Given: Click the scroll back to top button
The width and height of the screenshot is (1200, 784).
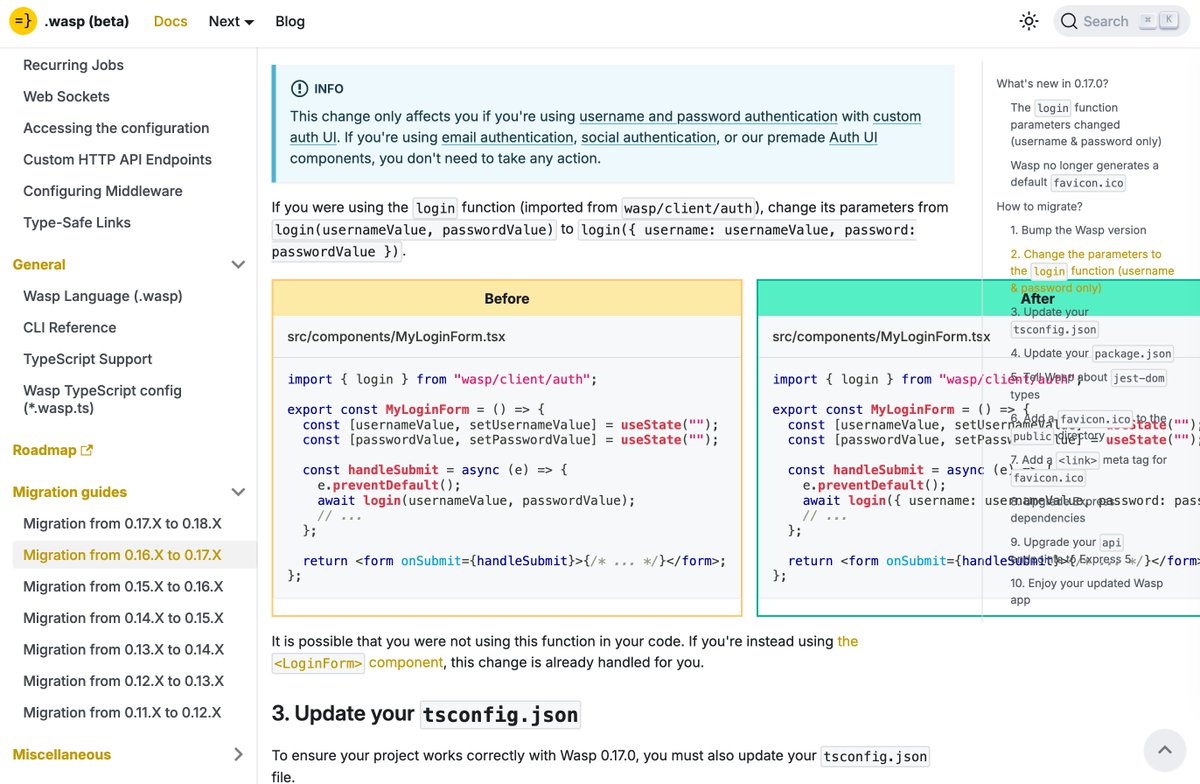Looking at the screenshot, I should coord(1164,748).
